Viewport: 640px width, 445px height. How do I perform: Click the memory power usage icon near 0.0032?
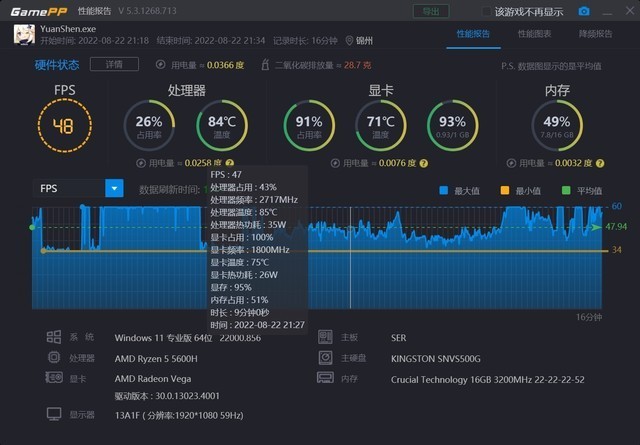pos(511,163)
